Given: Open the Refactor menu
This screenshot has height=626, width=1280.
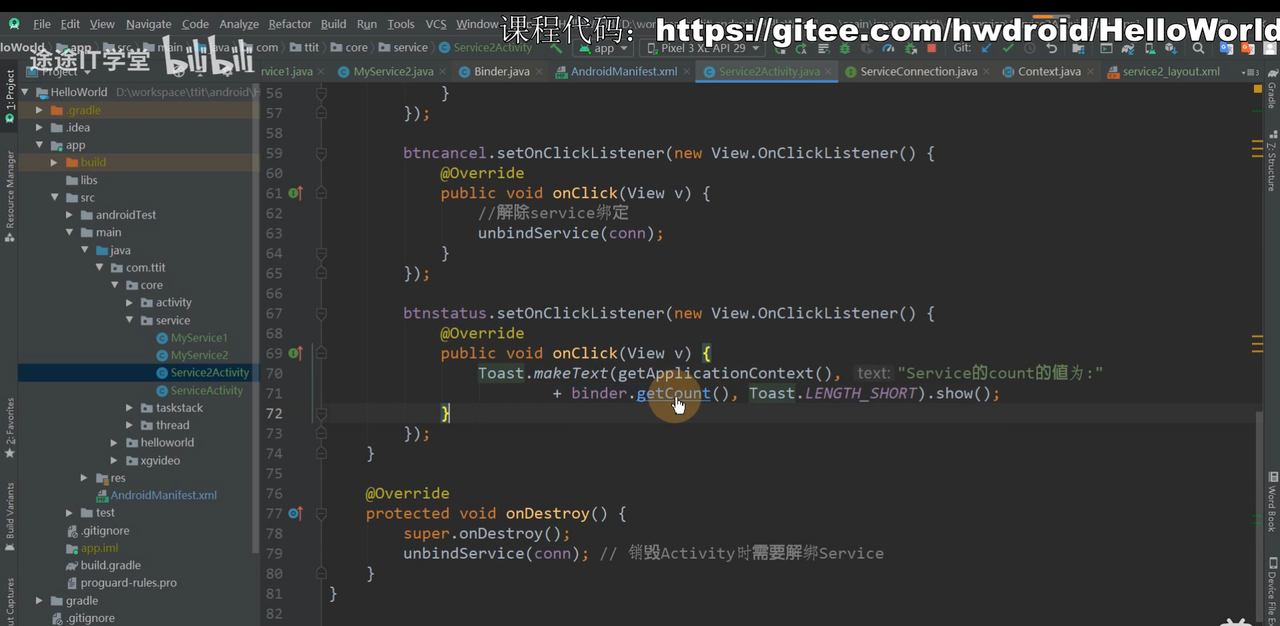Looking at the screenshot, I should pyautogui.click(x=290, y=24).
